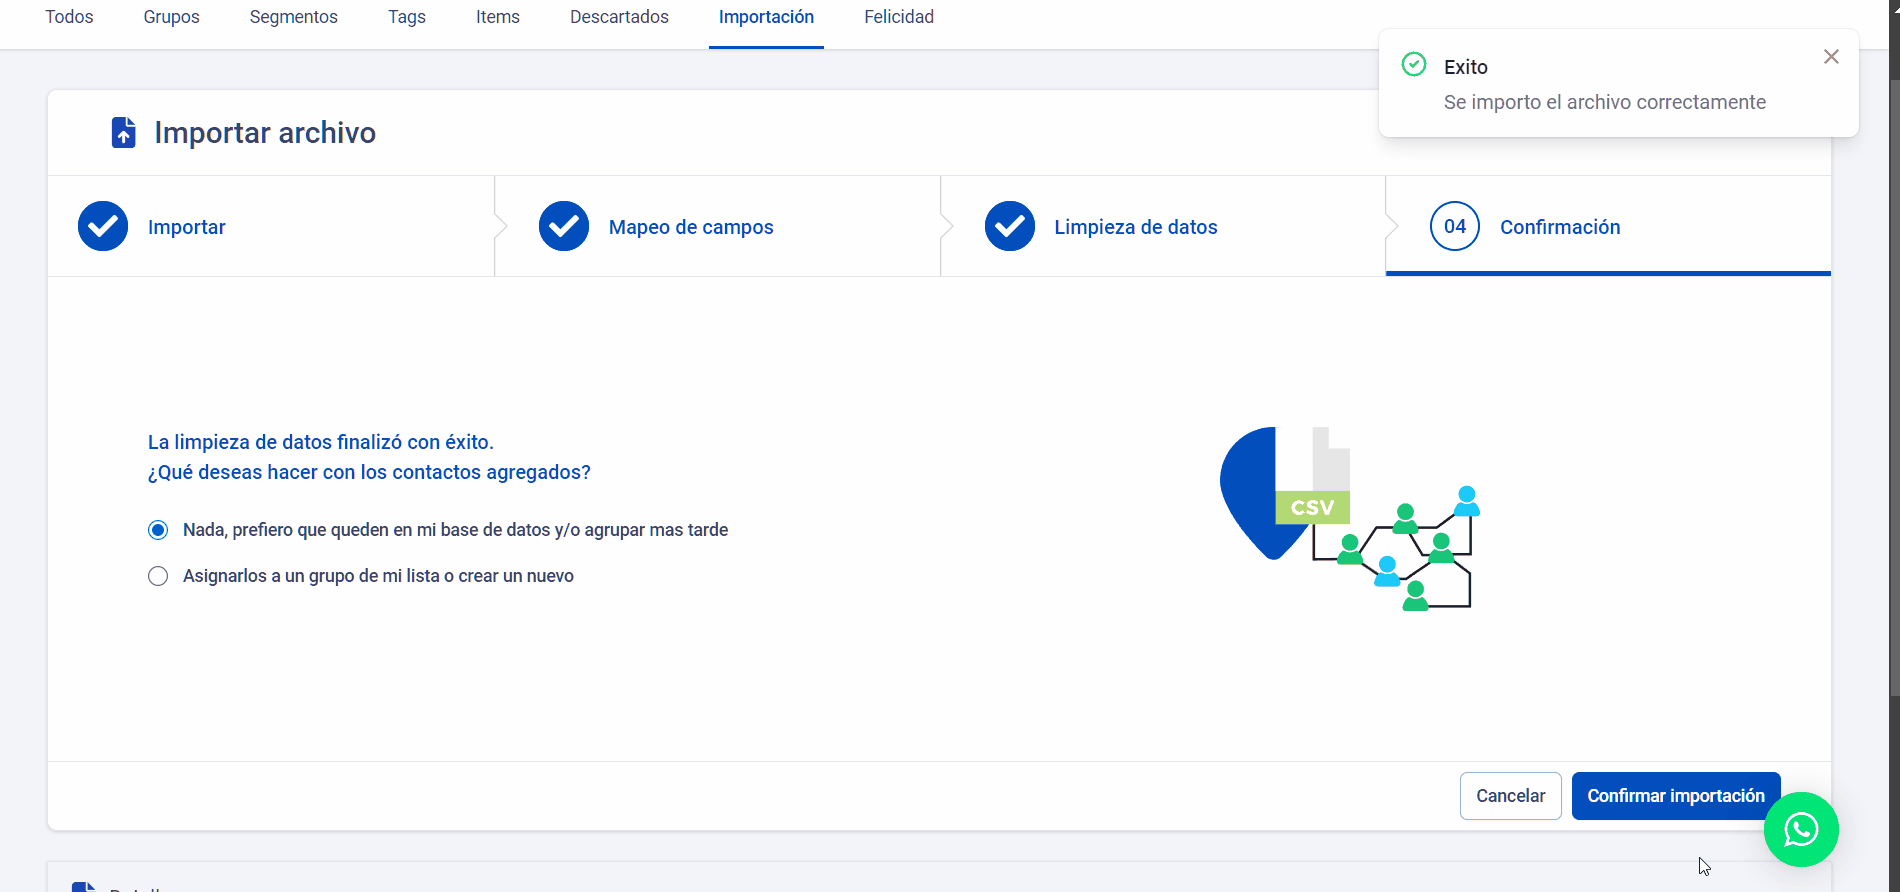
Task: Switch to the Todos tab
Action: pyautogui.click(x=69, y=17)
